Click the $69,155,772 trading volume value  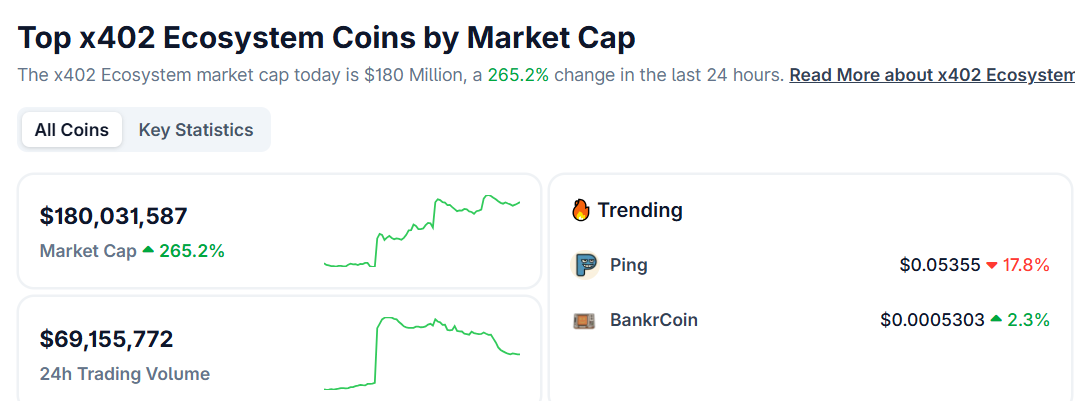click(107, 339)
